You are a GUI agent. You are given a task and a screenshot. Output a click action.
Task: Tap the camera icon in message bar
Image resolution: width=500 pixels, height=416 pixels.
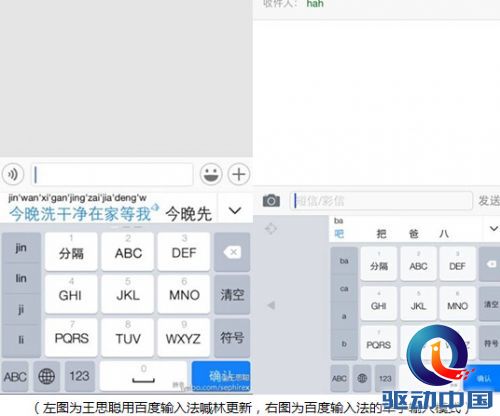[271, 201]
